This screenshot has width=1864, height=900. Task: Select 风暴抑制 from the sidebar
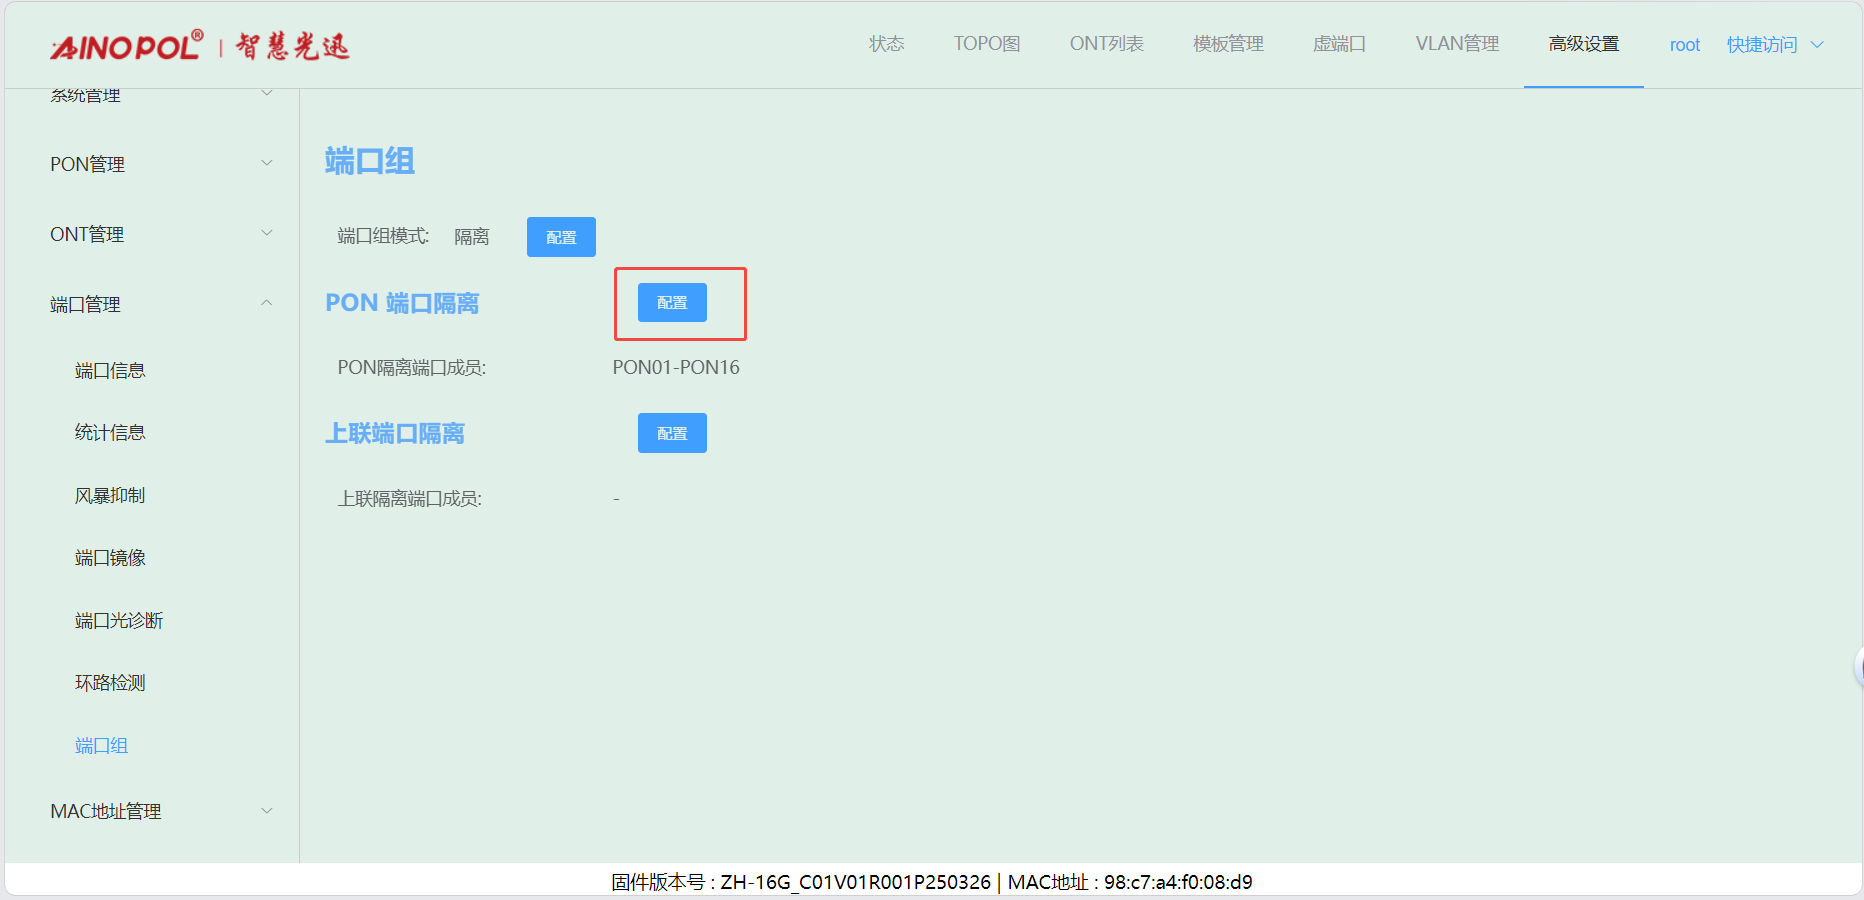click(110, 496)
